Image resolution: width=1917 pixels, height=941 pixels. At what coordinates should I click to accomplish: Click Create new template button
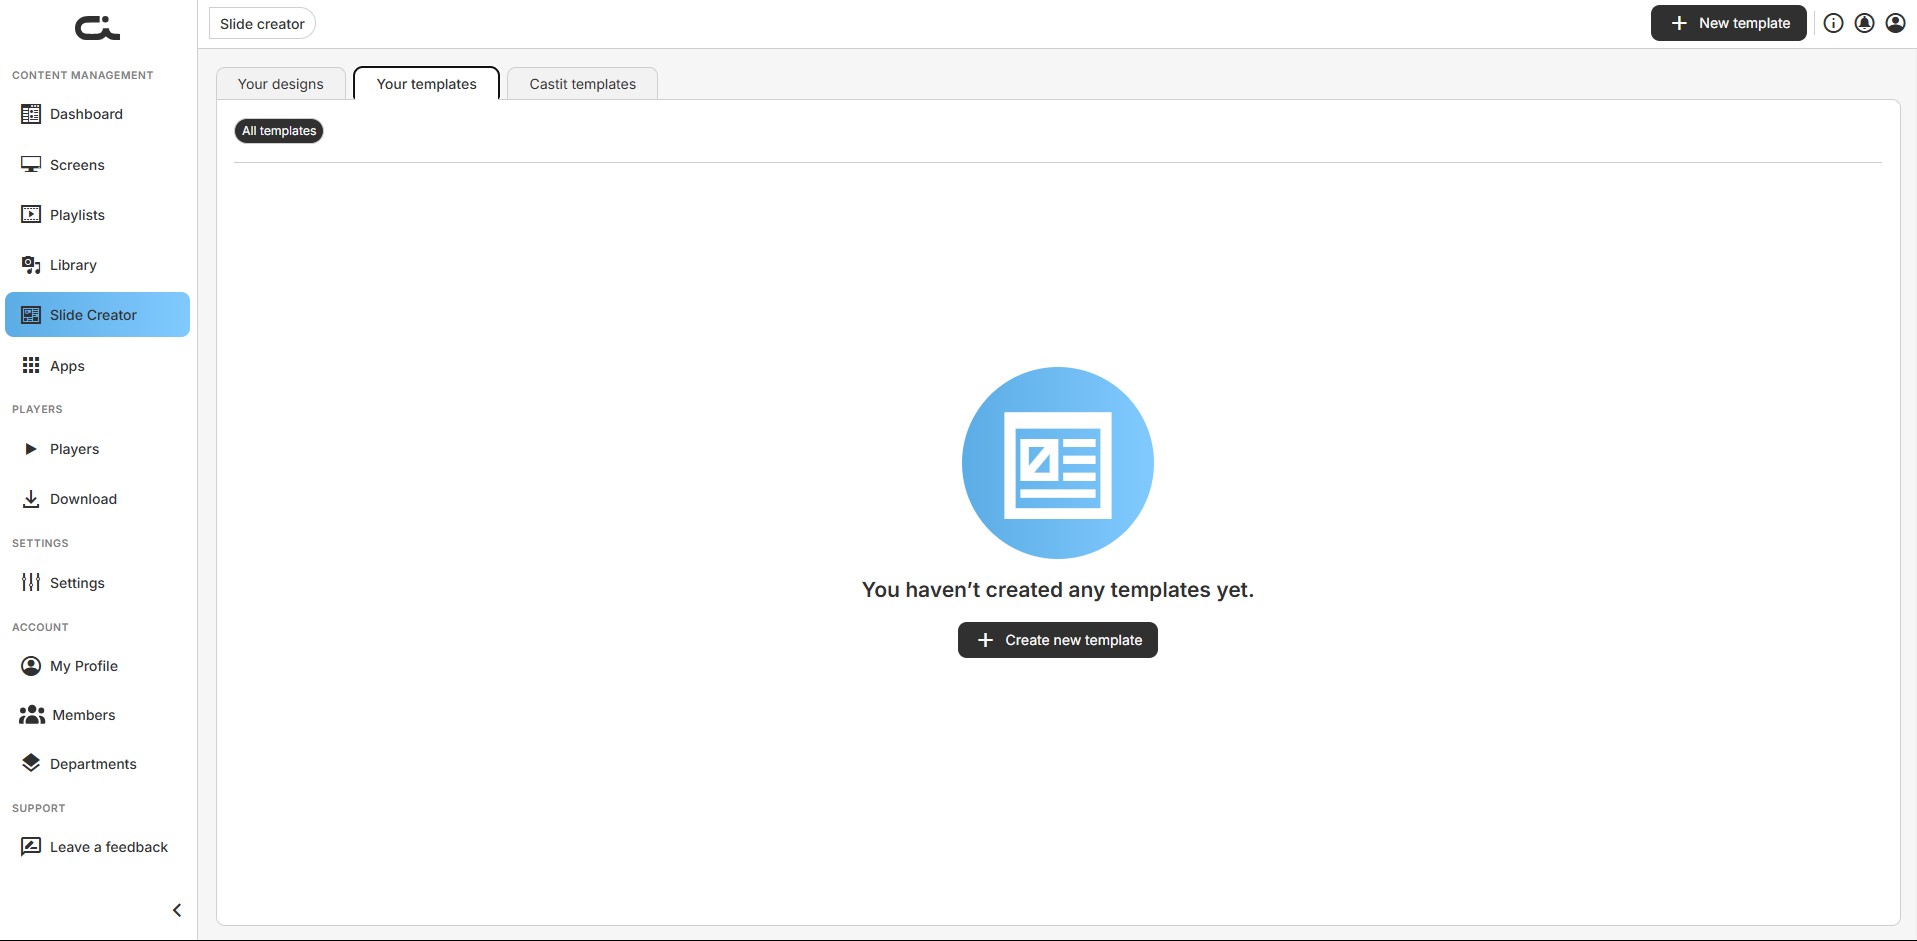(1058, 640)
